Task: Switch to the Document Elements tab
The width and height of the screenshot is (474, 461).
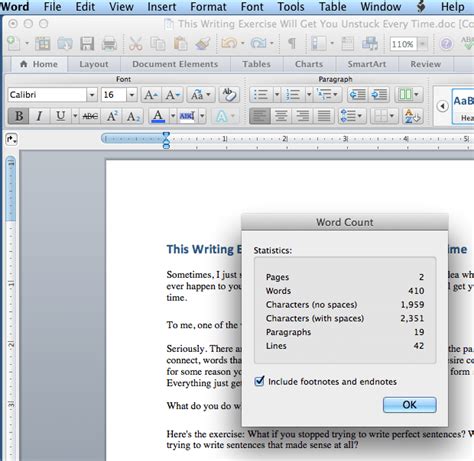Action: pos(175,64)
